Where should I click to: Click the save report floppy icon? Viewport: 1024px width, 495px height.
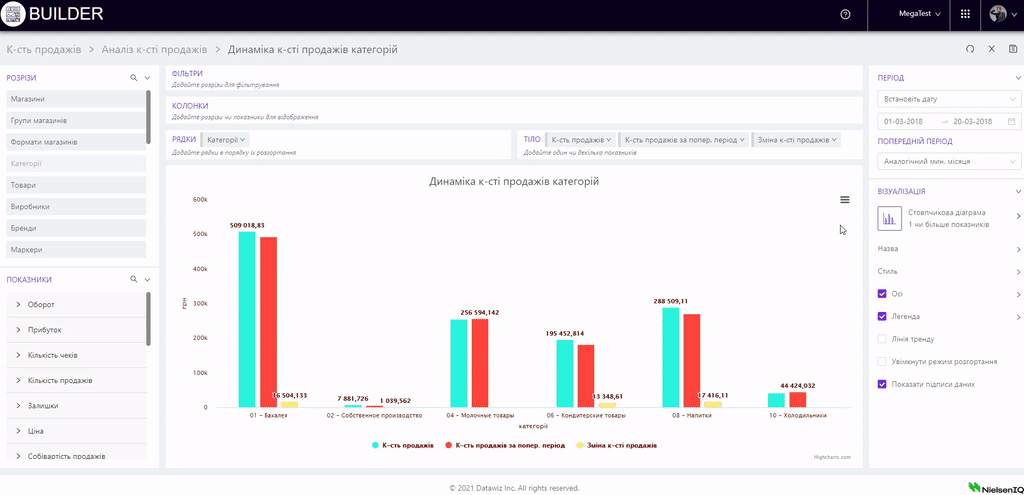tap(1013, 49)
